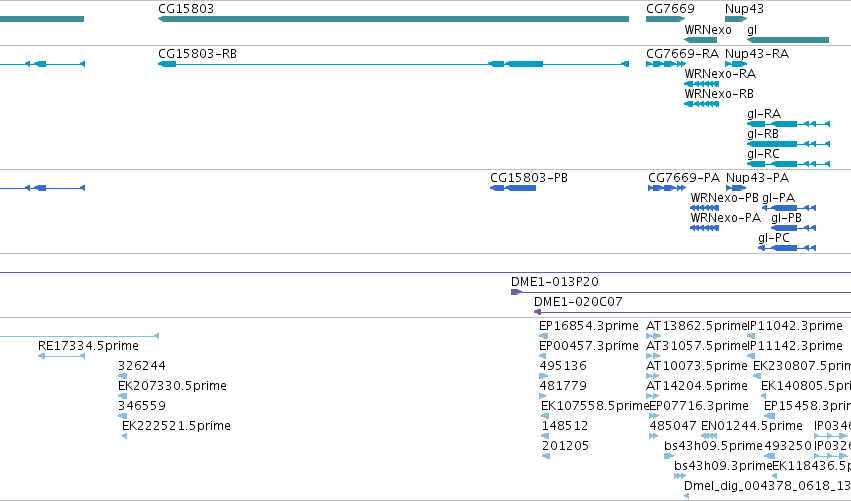Click the EP16854.3prime EST label
This screenshot has width=851, height=501.
pyautogui.click(x=589, y=326)
